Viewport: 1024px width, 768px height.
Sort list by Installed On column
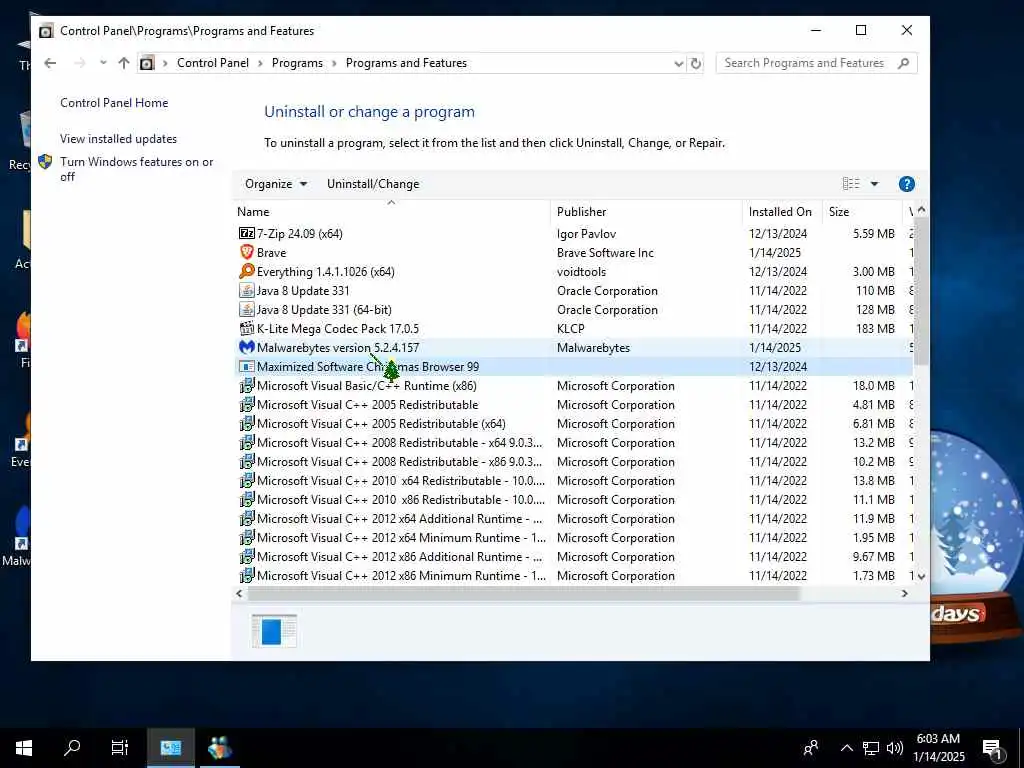[x=780, y=212]
